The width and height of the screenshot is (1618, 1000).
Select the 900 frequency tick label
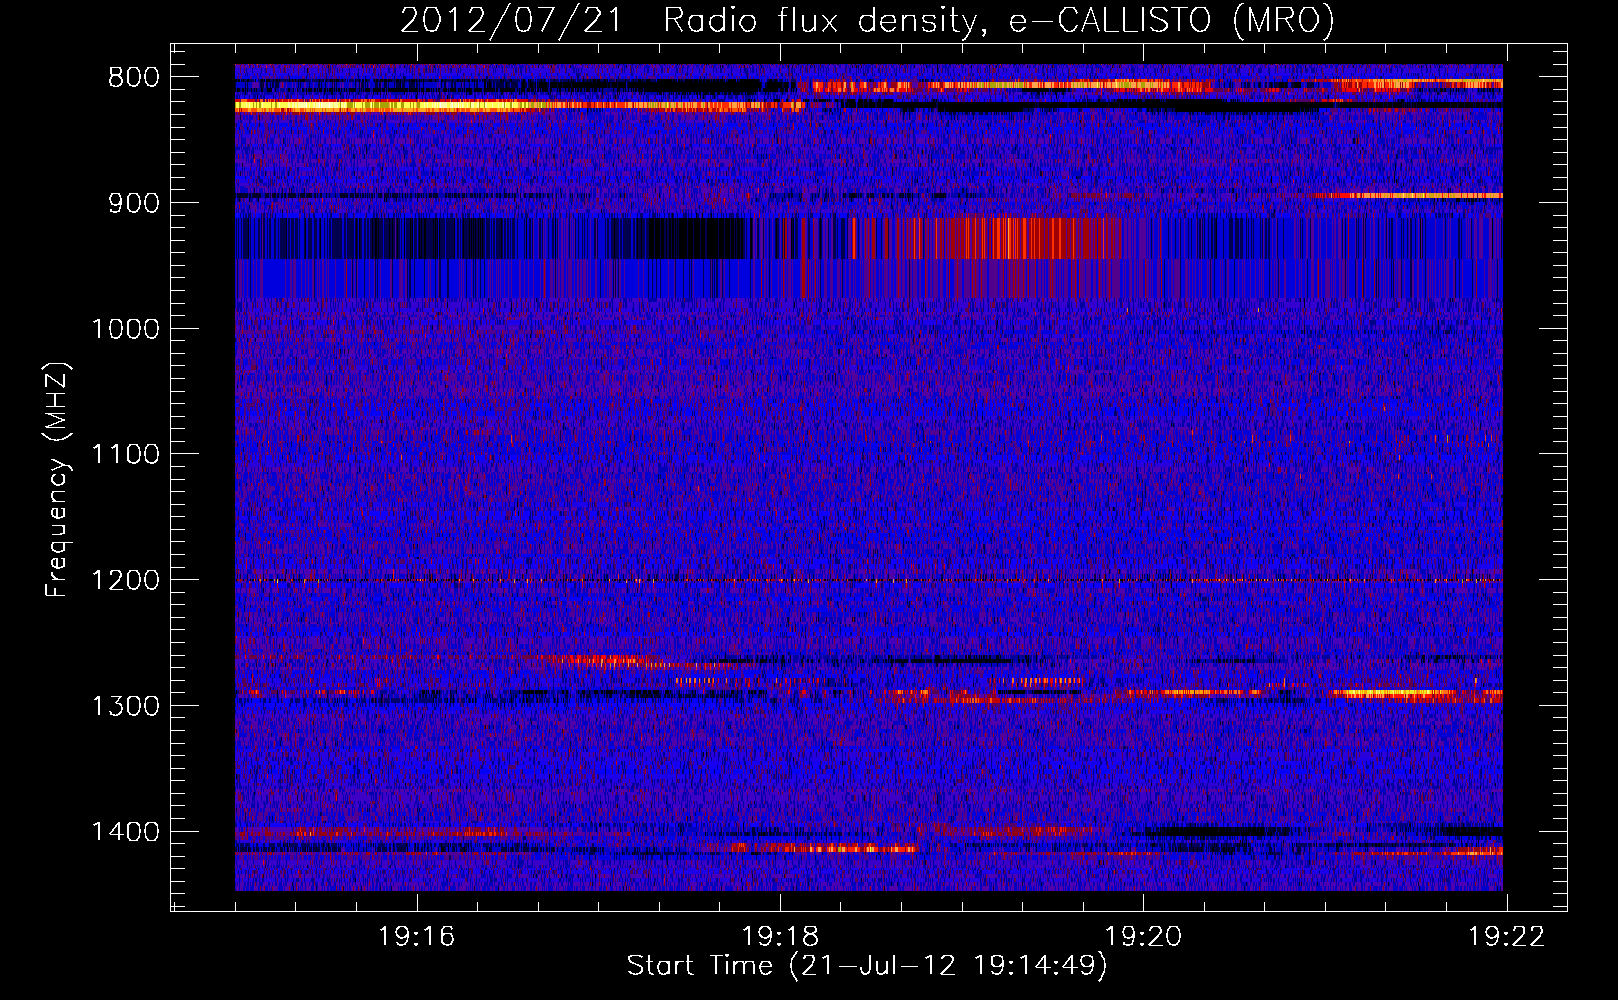pos(134,203)
